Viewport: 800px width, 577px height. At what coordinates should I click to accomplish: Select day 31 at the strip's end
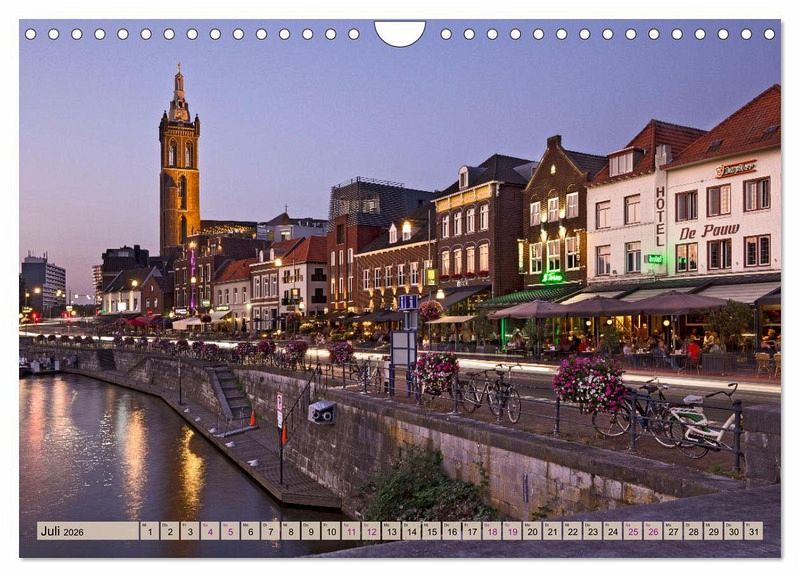tap(752, 531)
